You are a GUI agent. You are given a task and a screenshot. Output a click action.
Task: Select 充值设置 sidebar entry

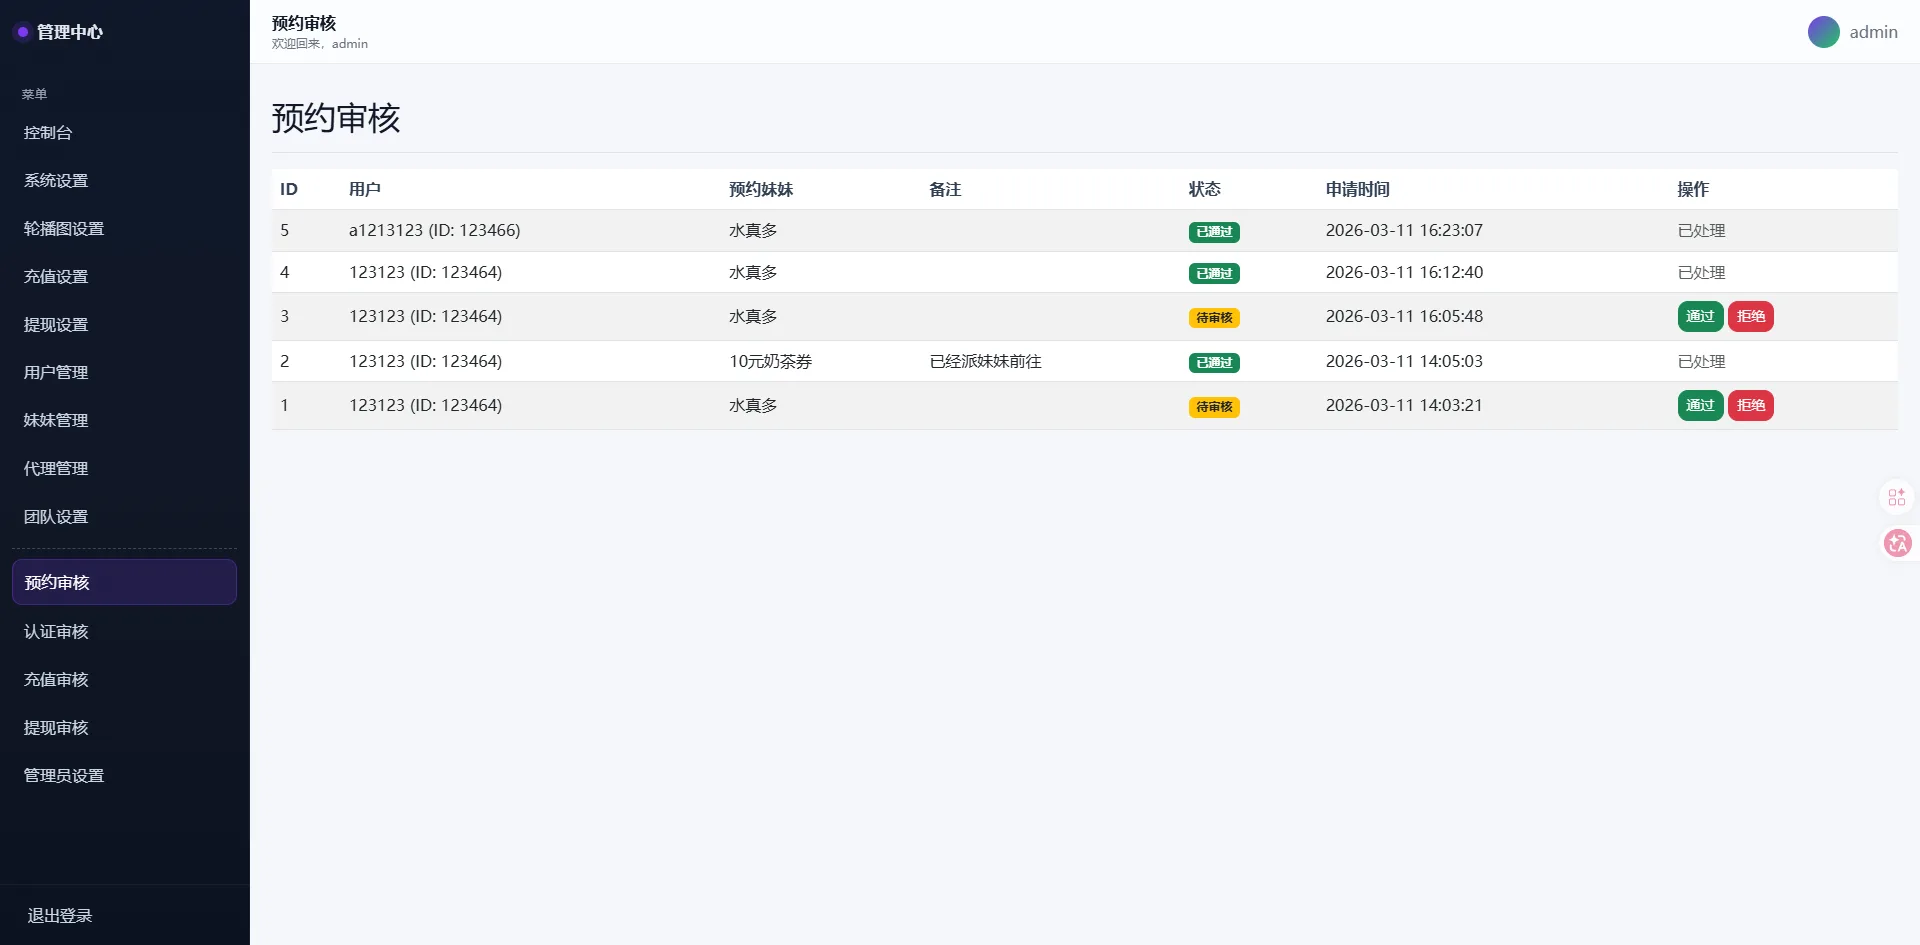click(x=56, y=277)
